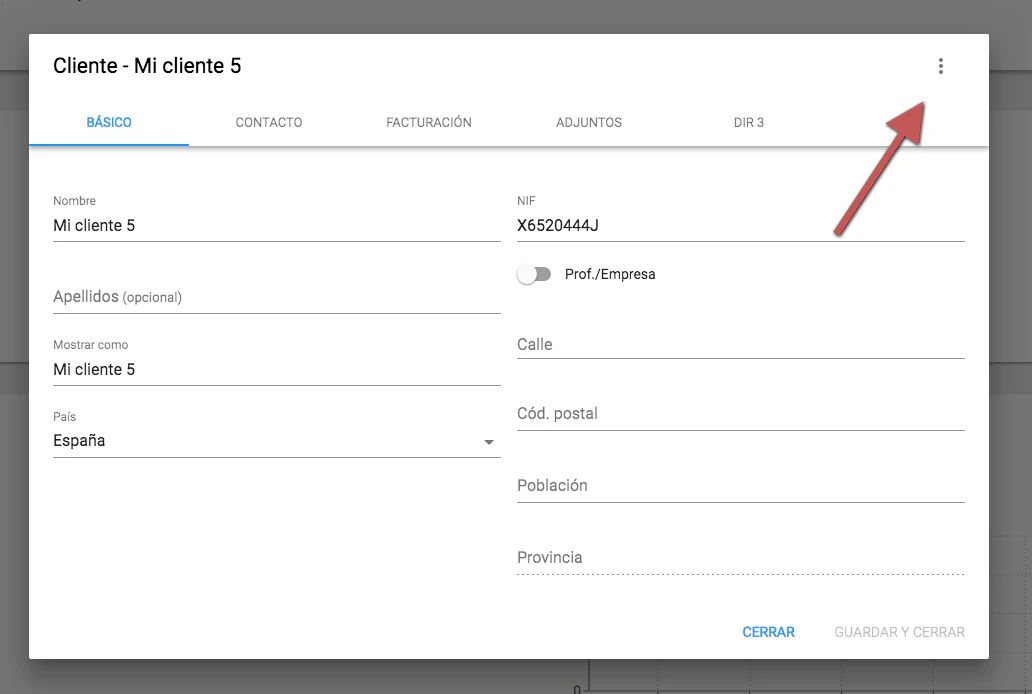Image resolution: width=1032 pixels, height=694 pixels.
Task: Click the Nombre input field
Action: 276,226
